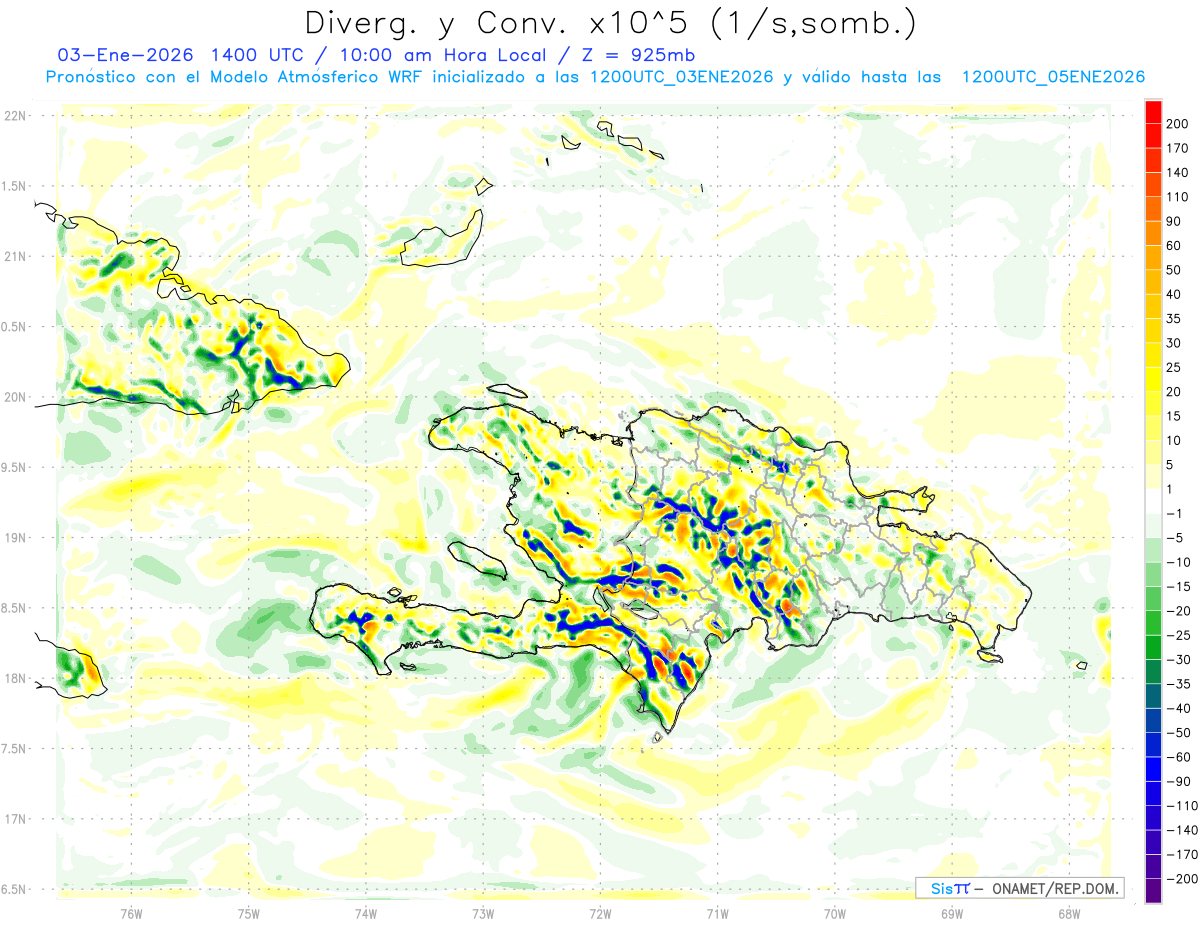Click the longitude label '72W'
The height and width of the screenshot is (927, 1200).
pyautogui.click(x=600, y=914)
